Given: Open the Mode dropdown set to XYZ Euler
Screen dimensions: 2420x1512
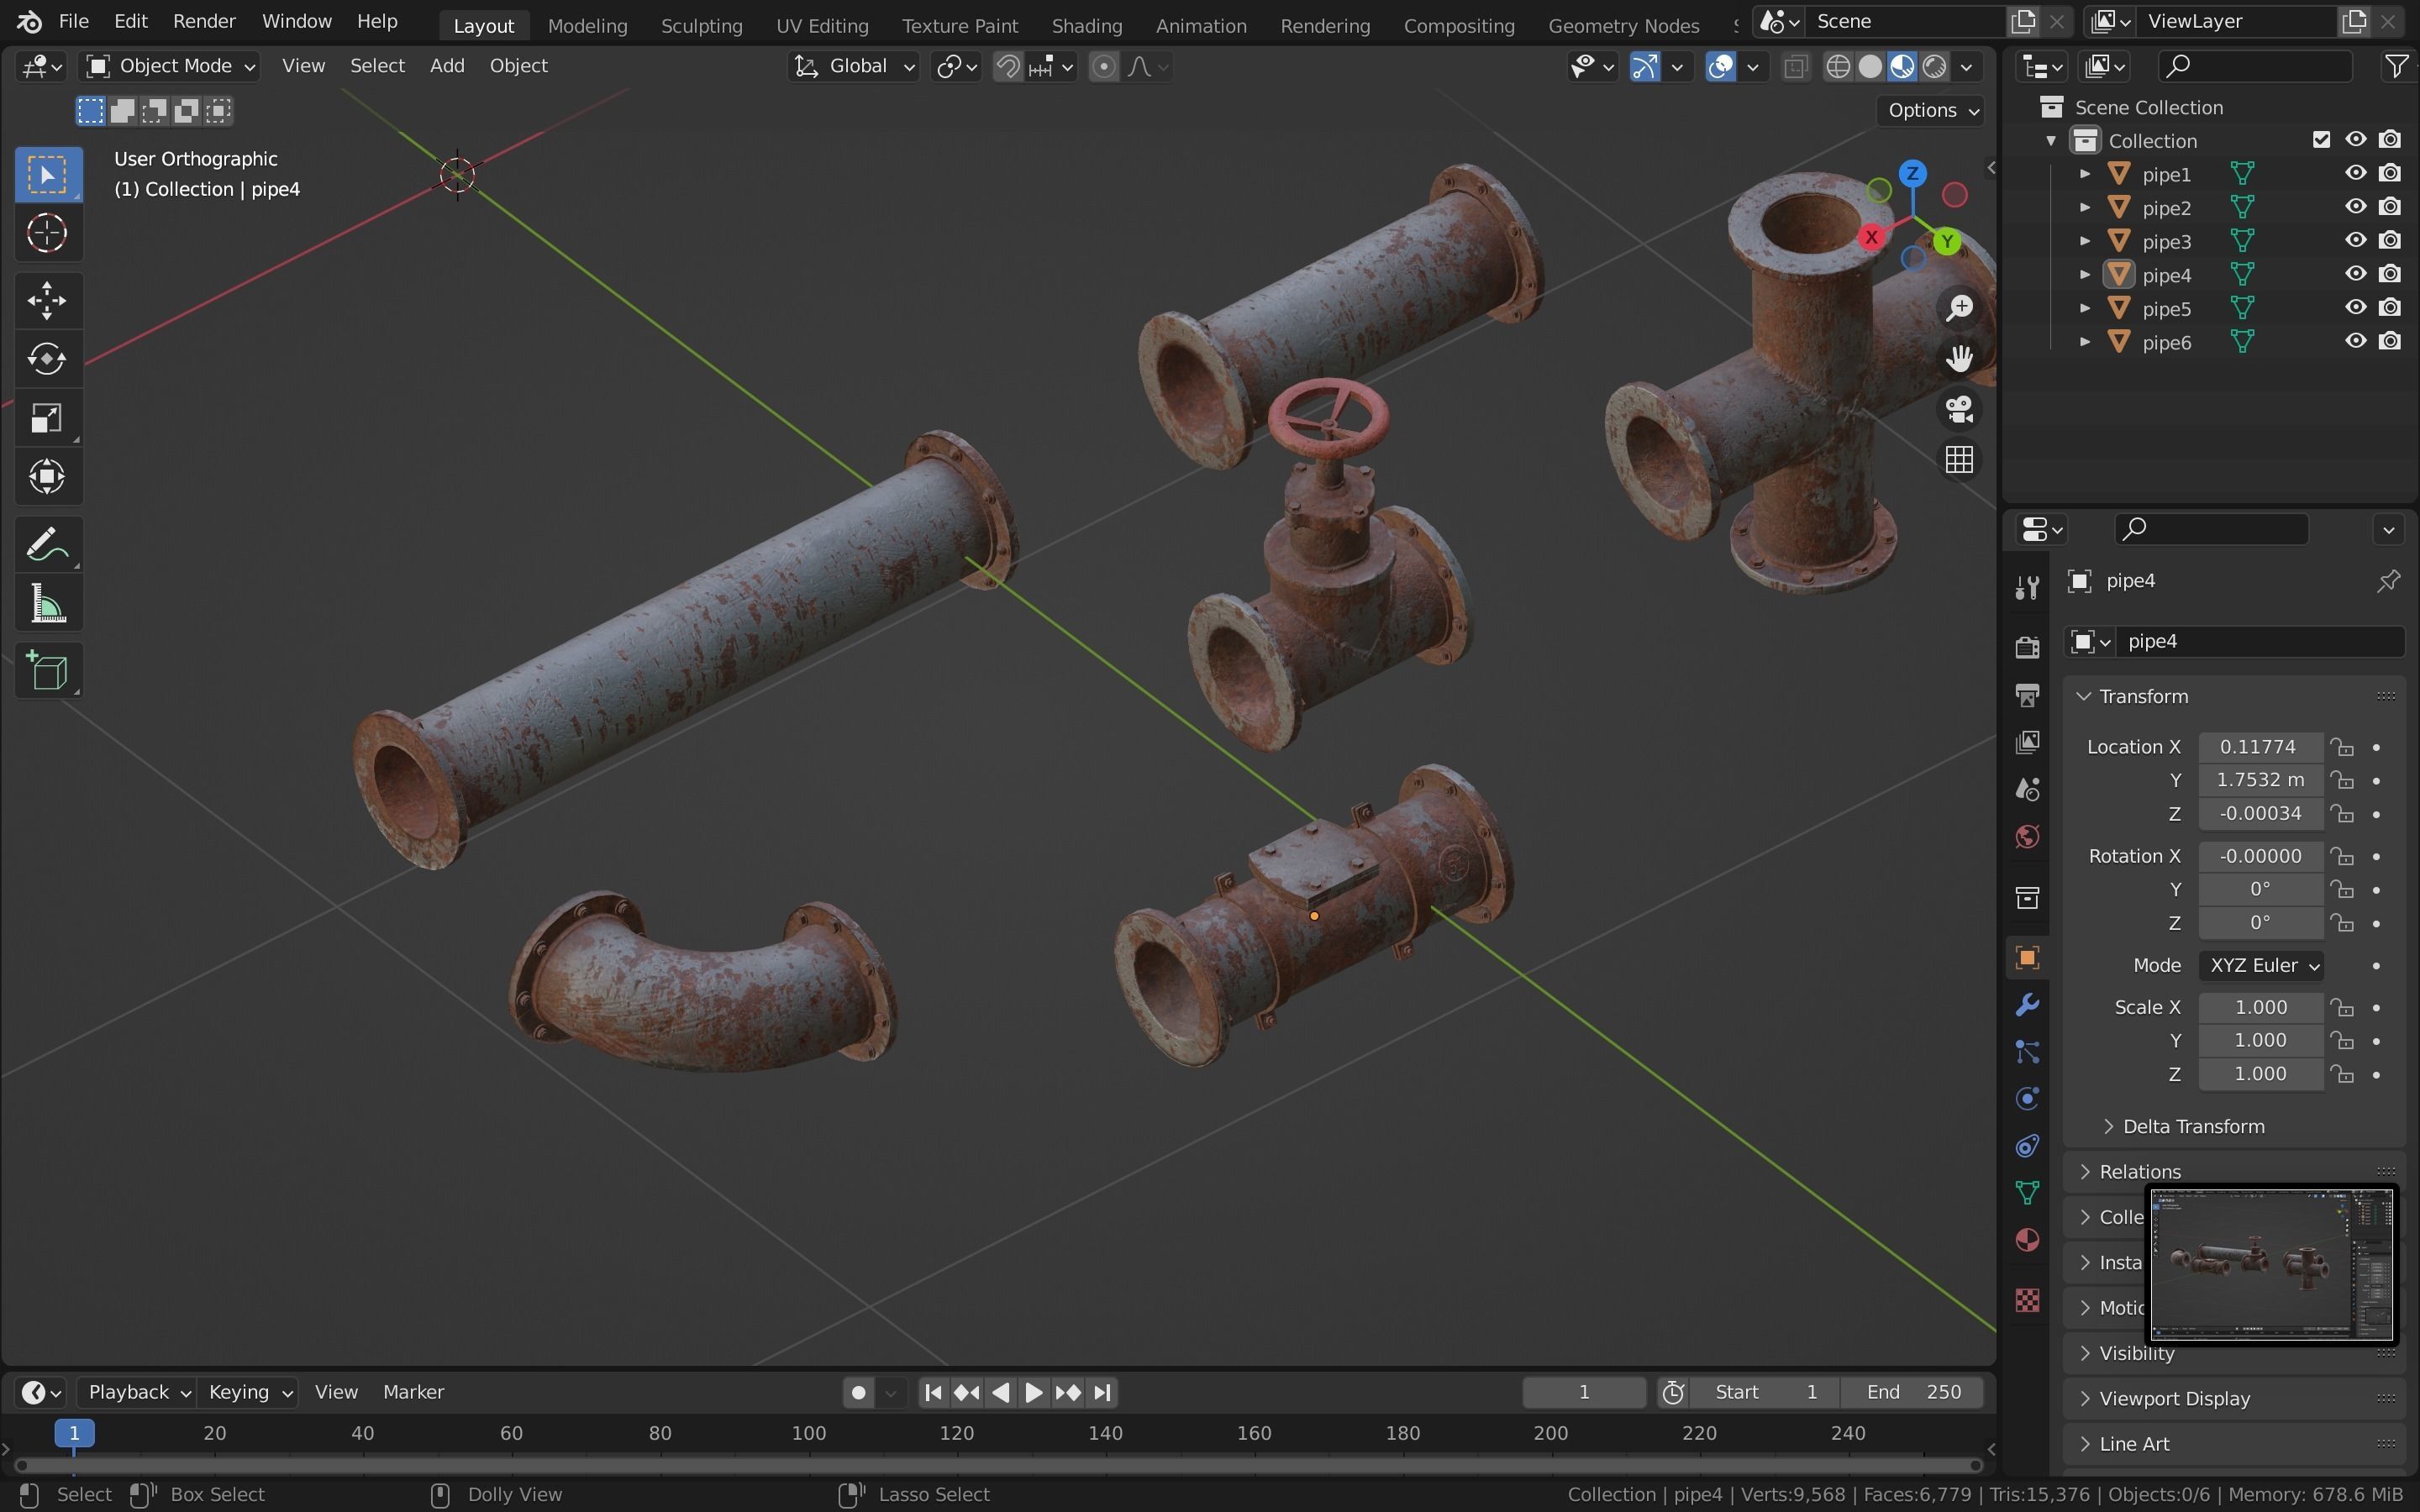Looking at the screenshot, I should [x=2263, y=965].
